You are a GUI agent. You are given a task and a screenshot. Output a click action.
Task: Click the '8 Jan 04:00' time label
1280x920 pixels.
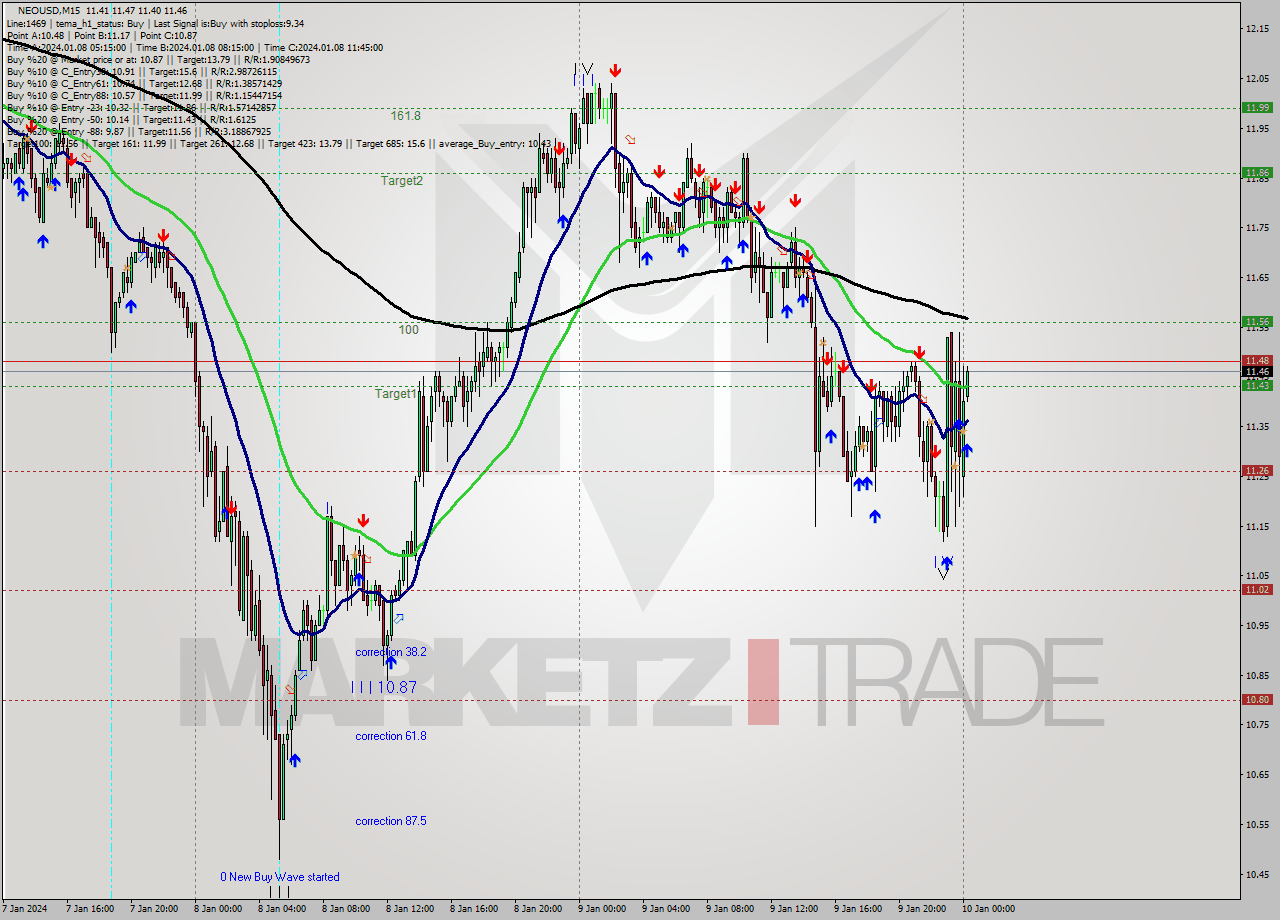[x=281, y=909]
